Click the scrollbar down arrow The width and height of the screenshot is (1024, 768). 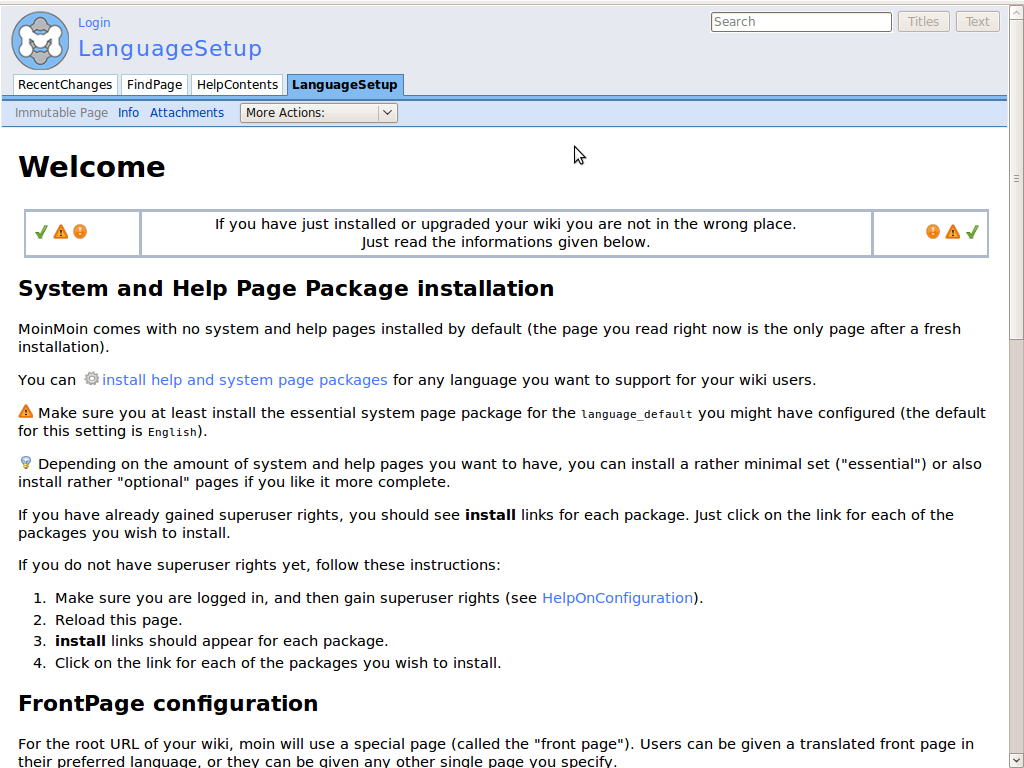pyautogui.click(x=1016, y=760)
